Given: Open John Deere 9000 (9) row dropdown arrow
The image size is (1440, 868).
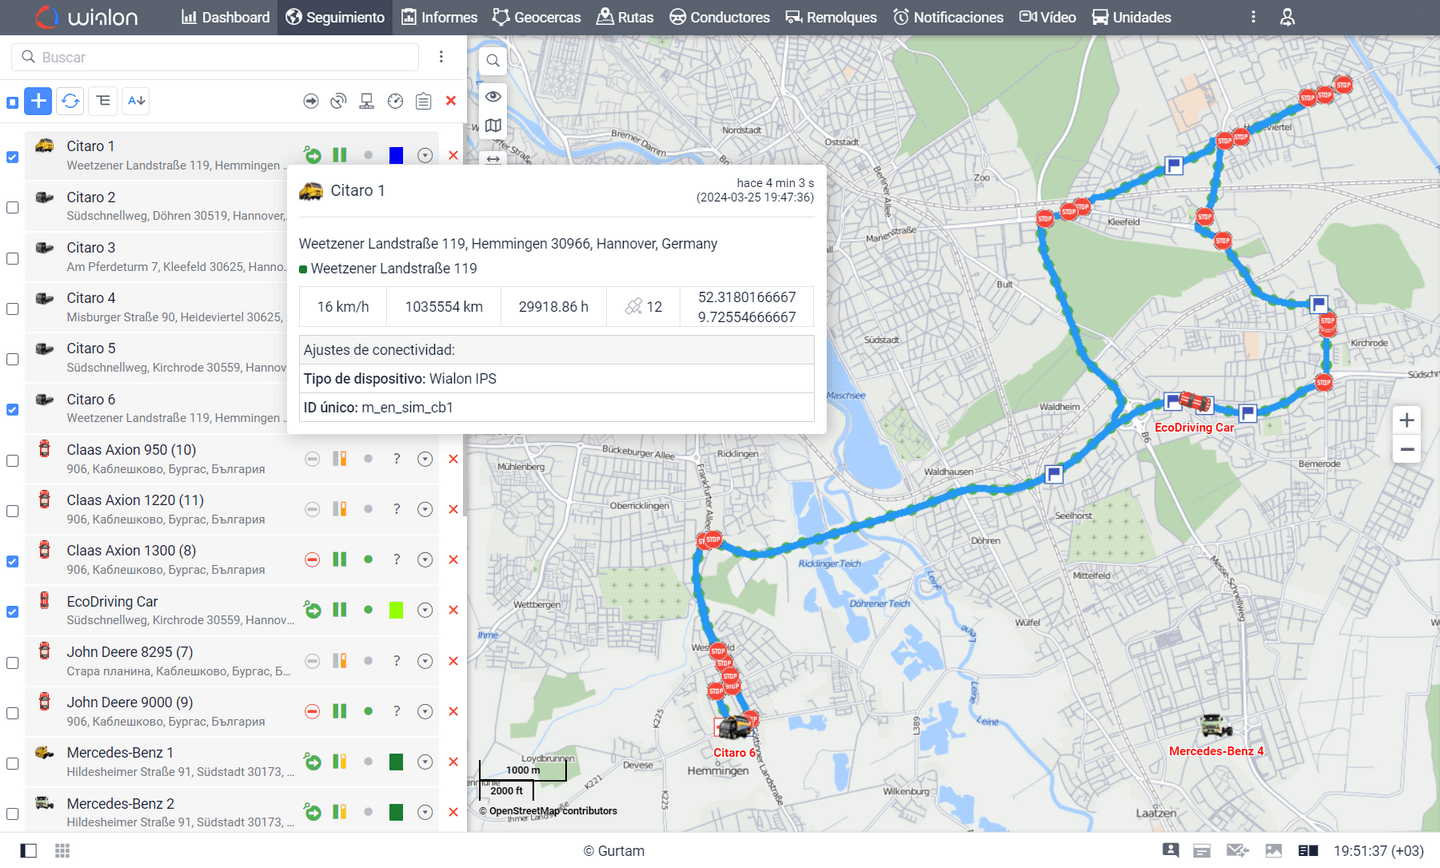Looking at the screenshot, I should 425,711.
